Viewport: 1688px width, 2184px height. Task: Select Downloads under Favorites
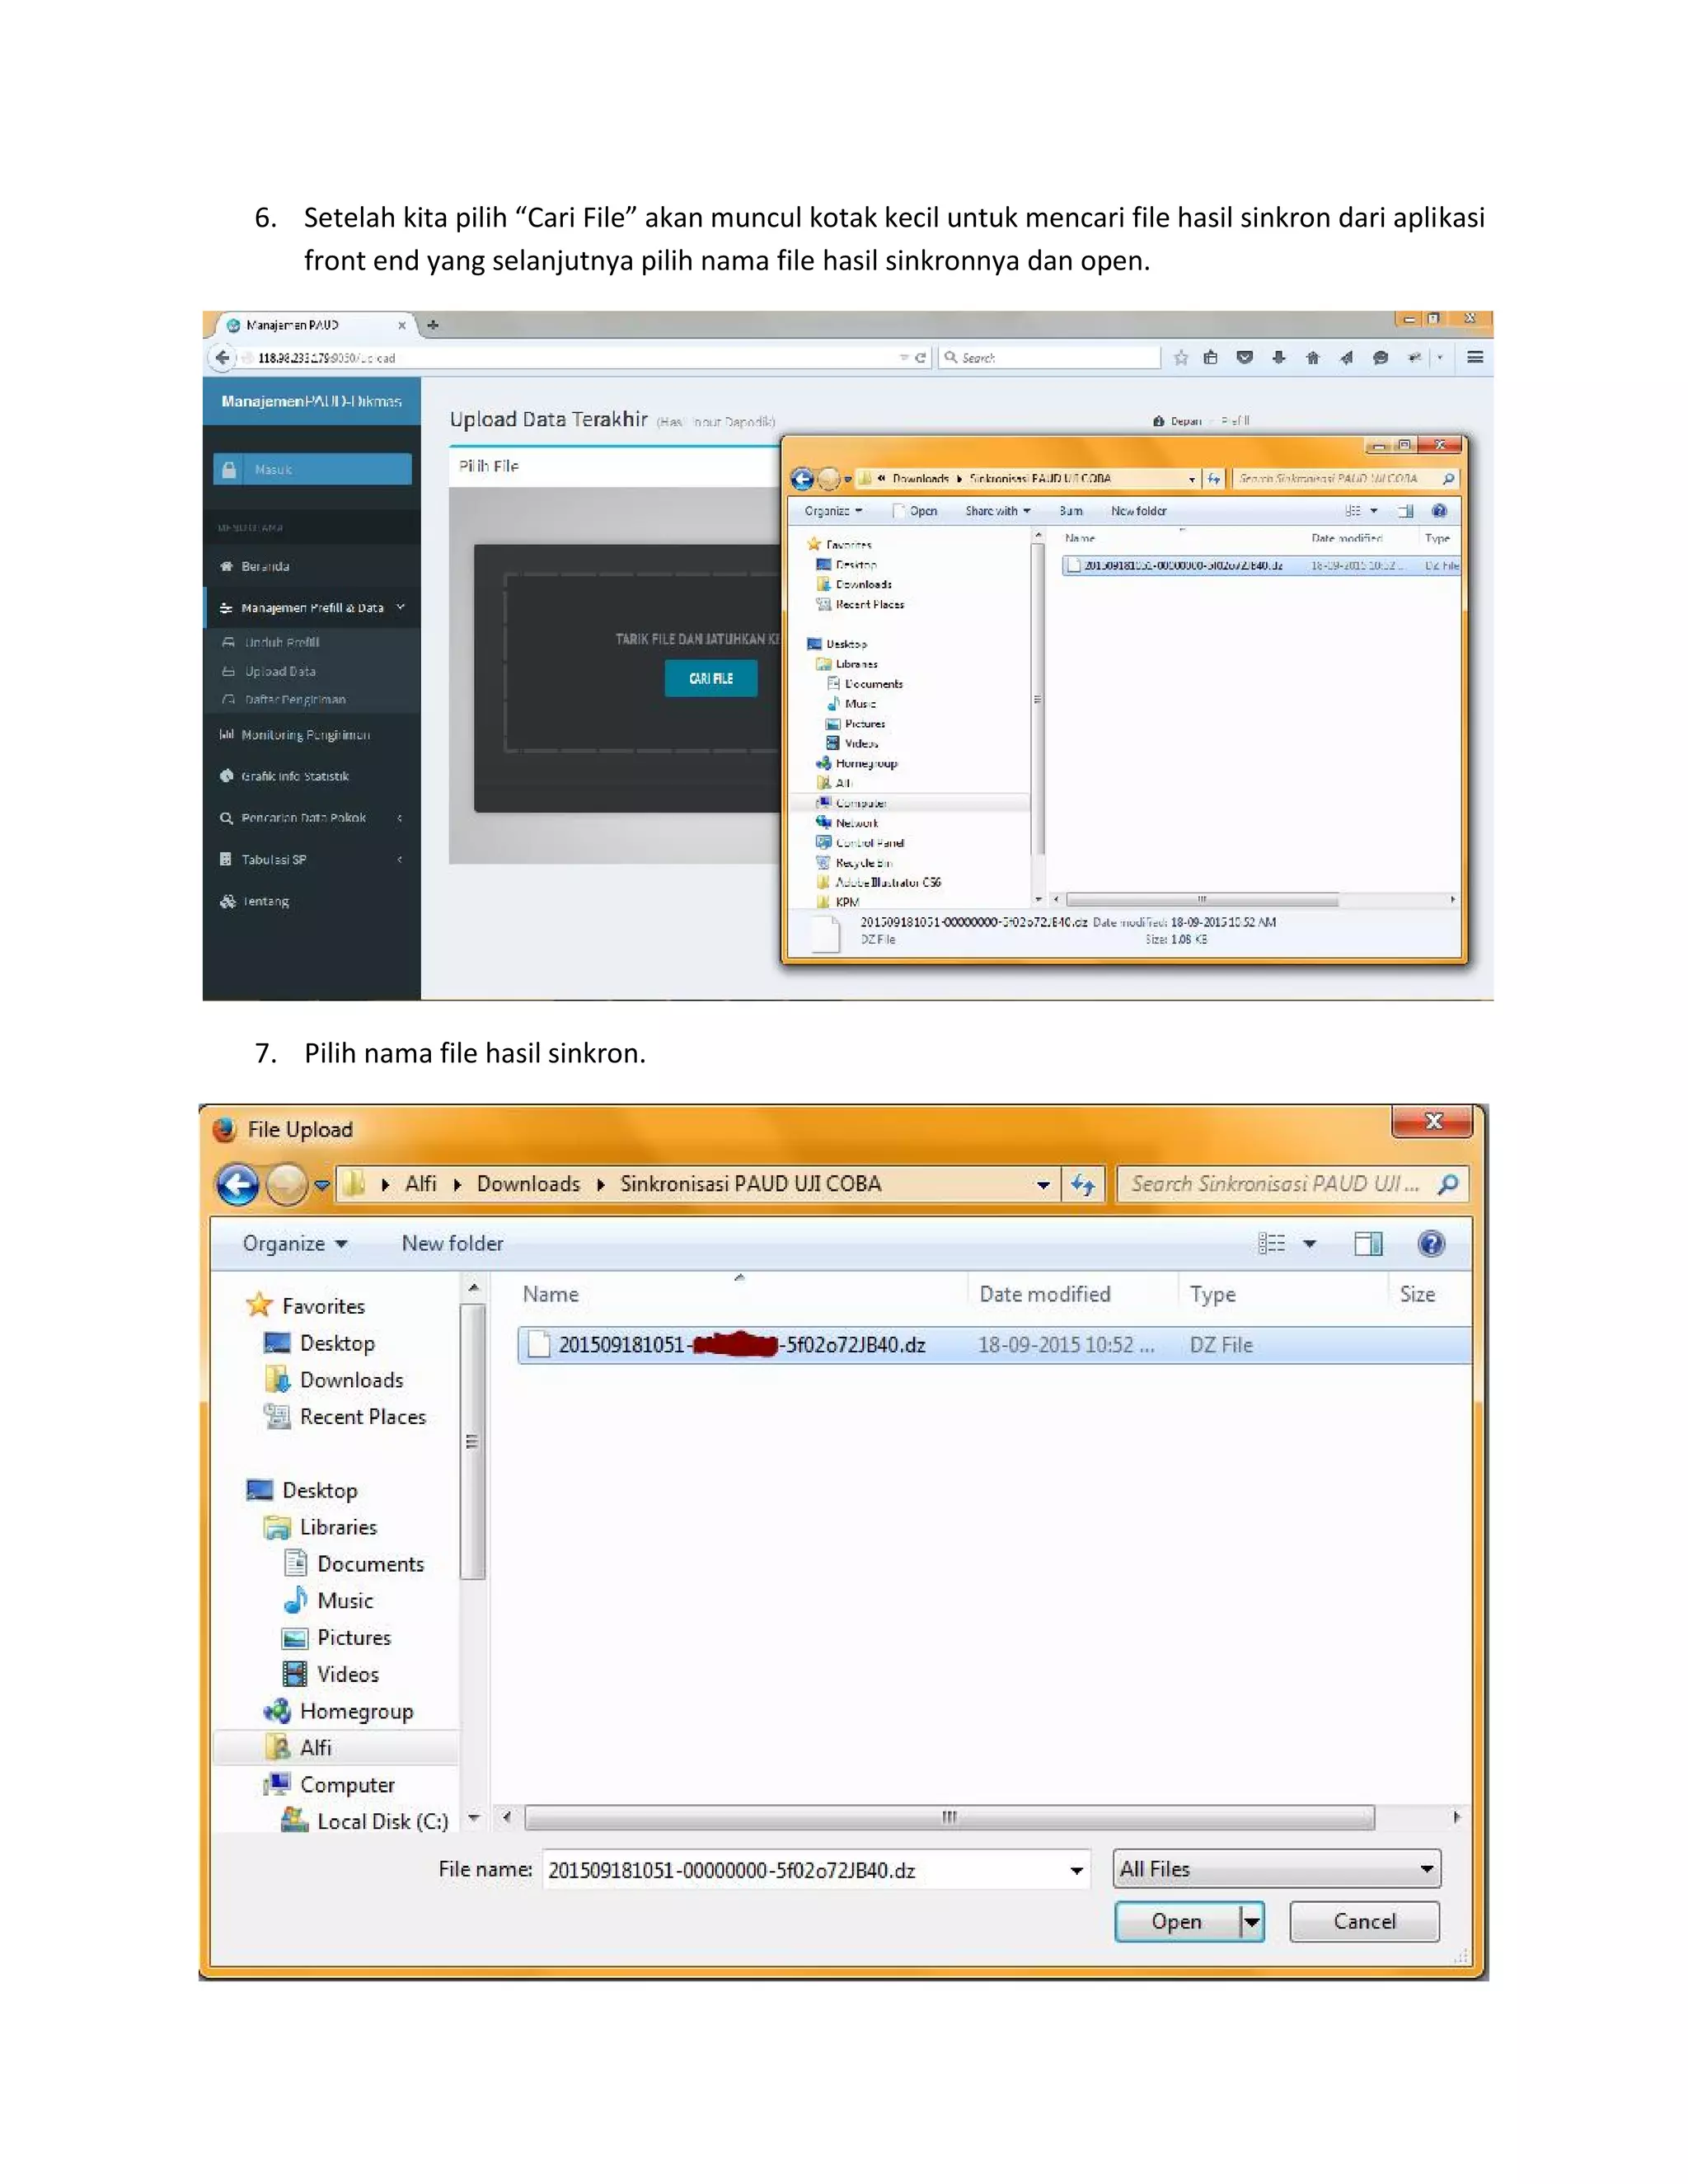pyautogui.click(x=351, y=1380)
